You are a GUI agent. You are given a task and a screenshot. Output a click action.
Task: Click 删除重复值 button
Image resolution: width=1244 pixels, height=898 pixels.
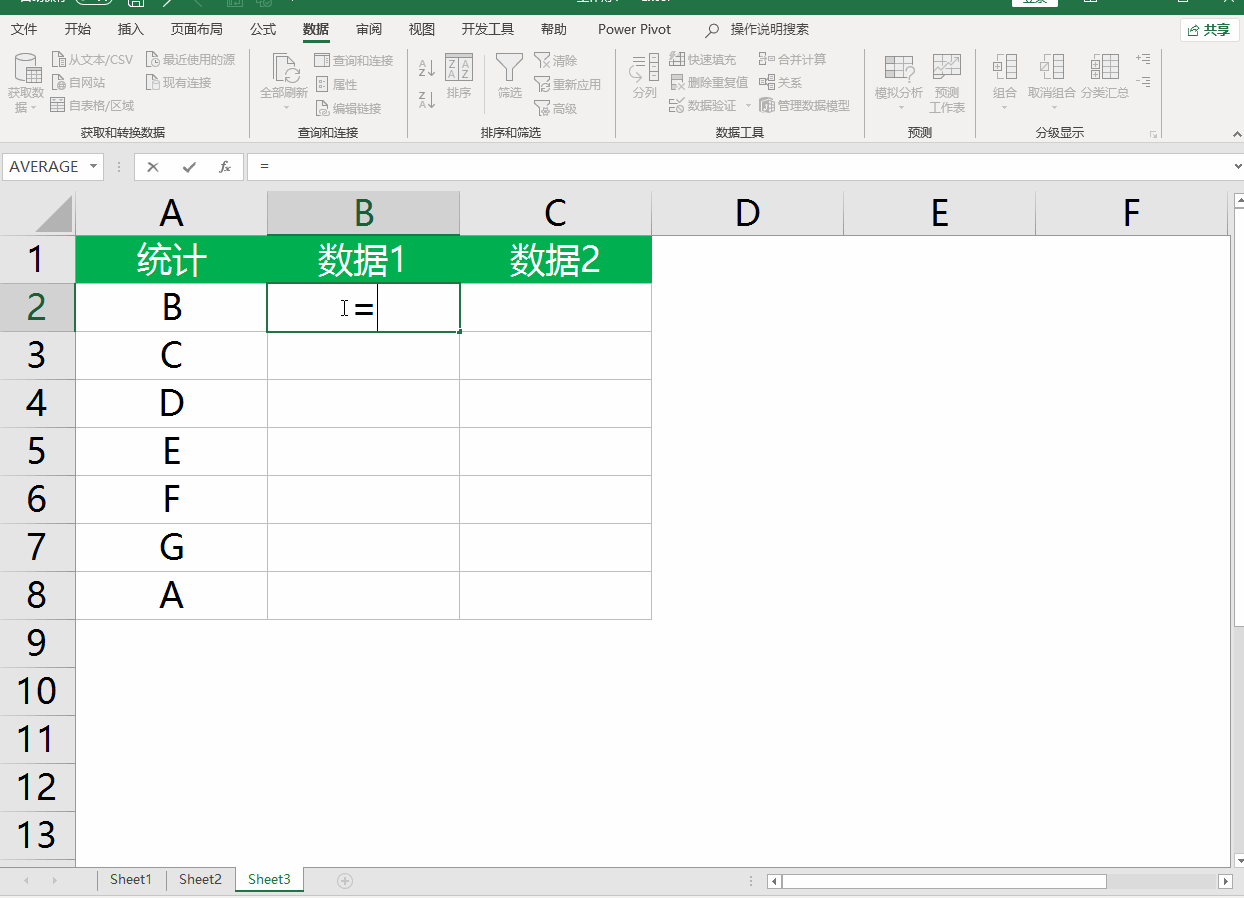pos(709,83)
